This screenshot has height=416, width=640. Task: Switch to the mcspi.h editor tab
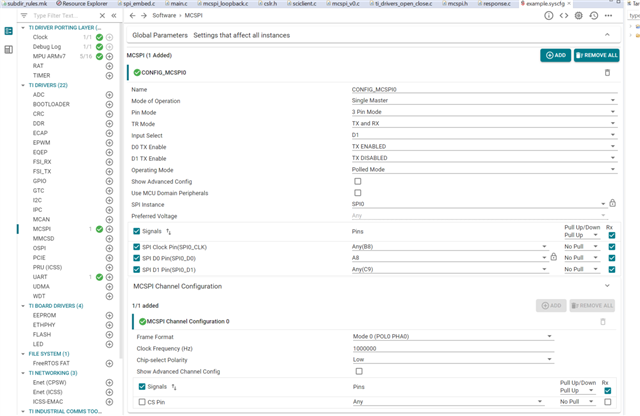[x=448, y=4]
